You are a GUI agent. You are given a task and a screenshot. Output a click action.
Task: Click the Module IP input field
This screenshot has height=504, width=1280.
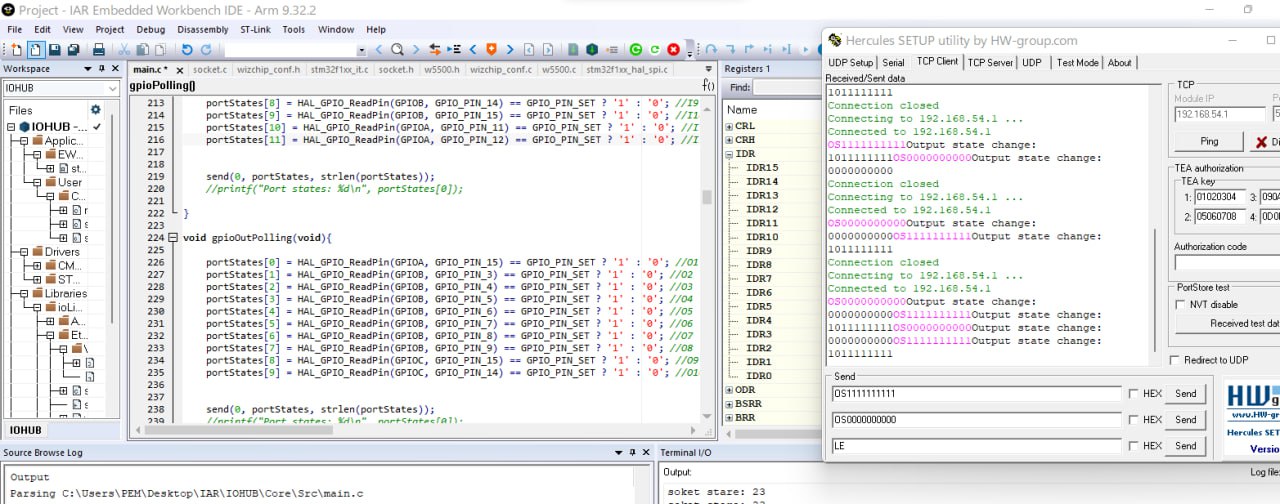click(1219, 114)
